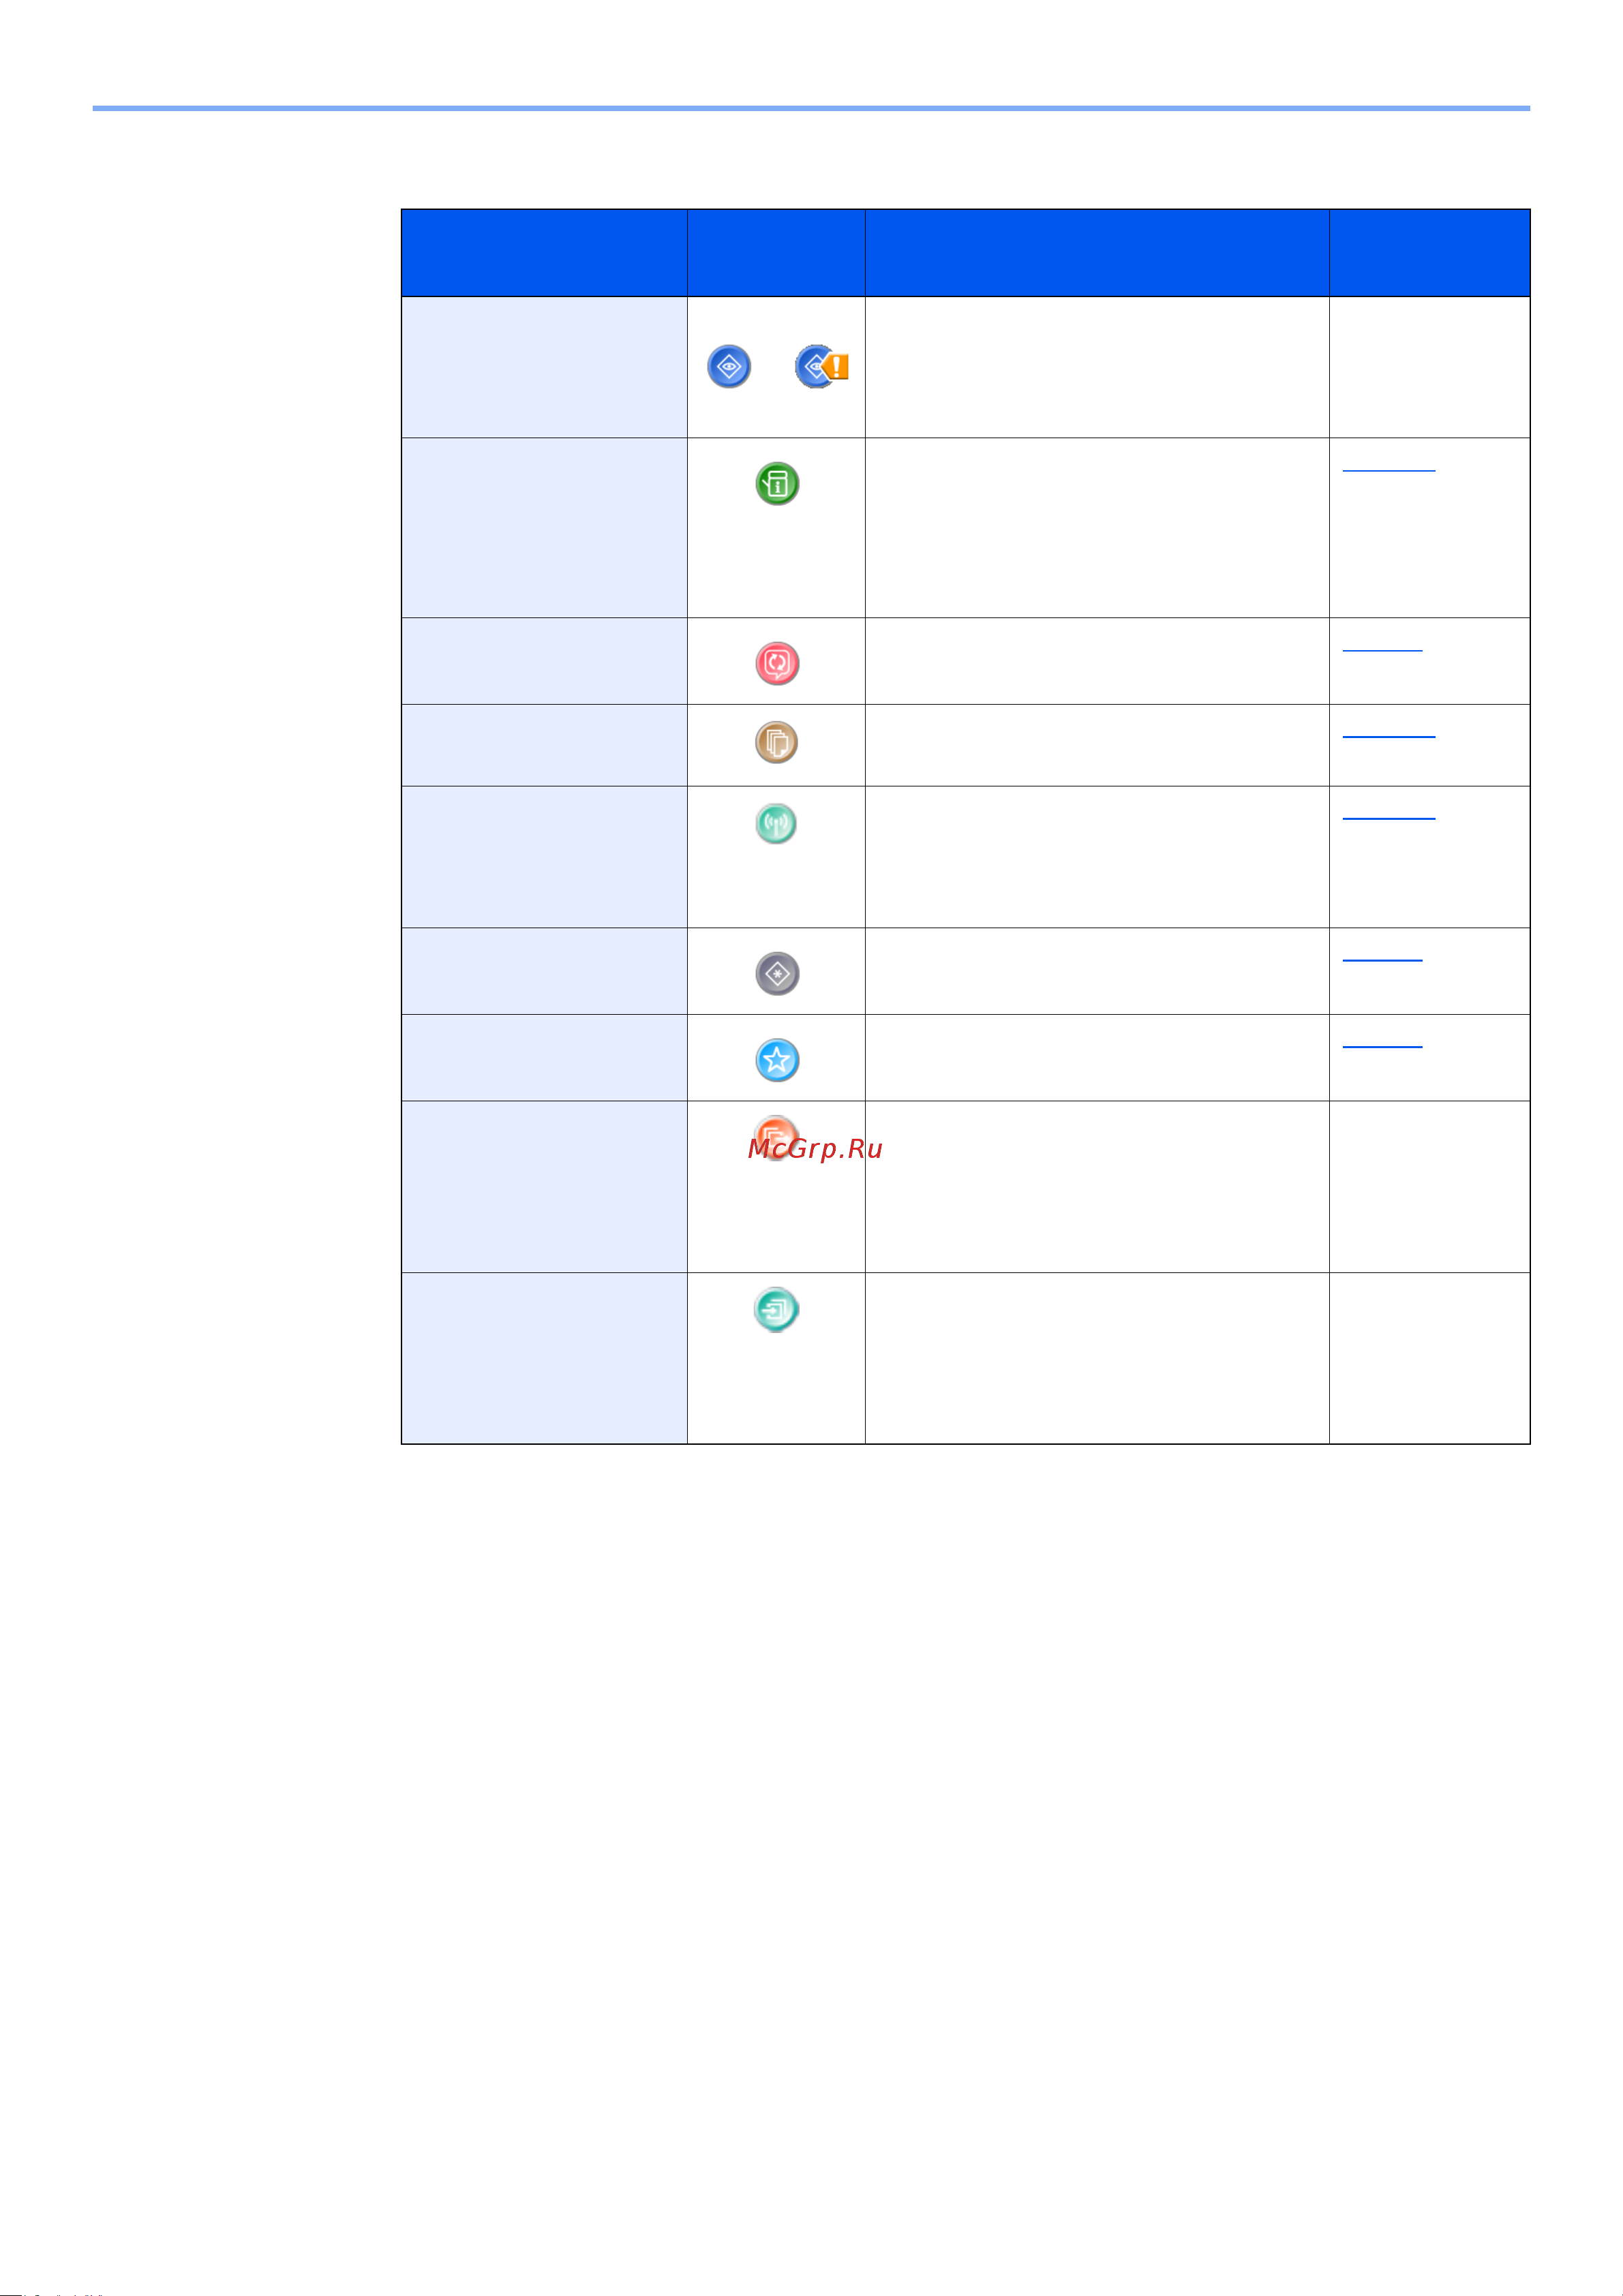1623x2296 pixels.
Task: Click the blue header cell above the icons column
Action: tap(776, 253)
